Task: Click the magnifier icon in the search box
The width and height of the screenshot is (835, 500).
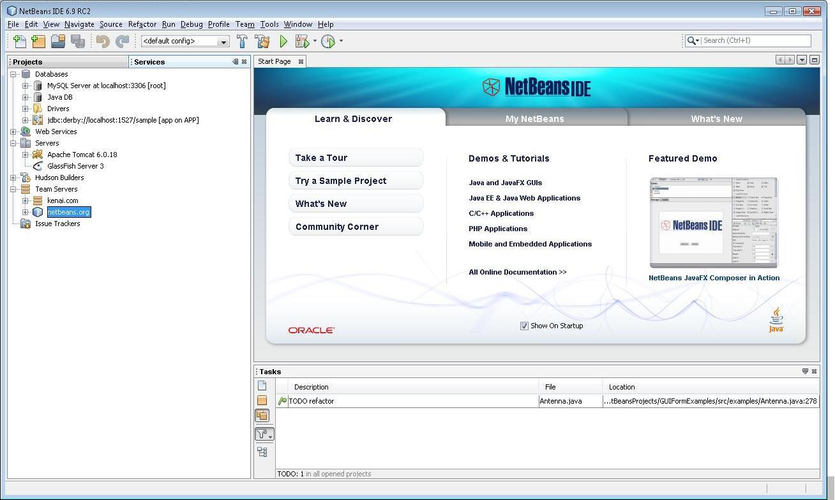Action: (x=691, y=40)
